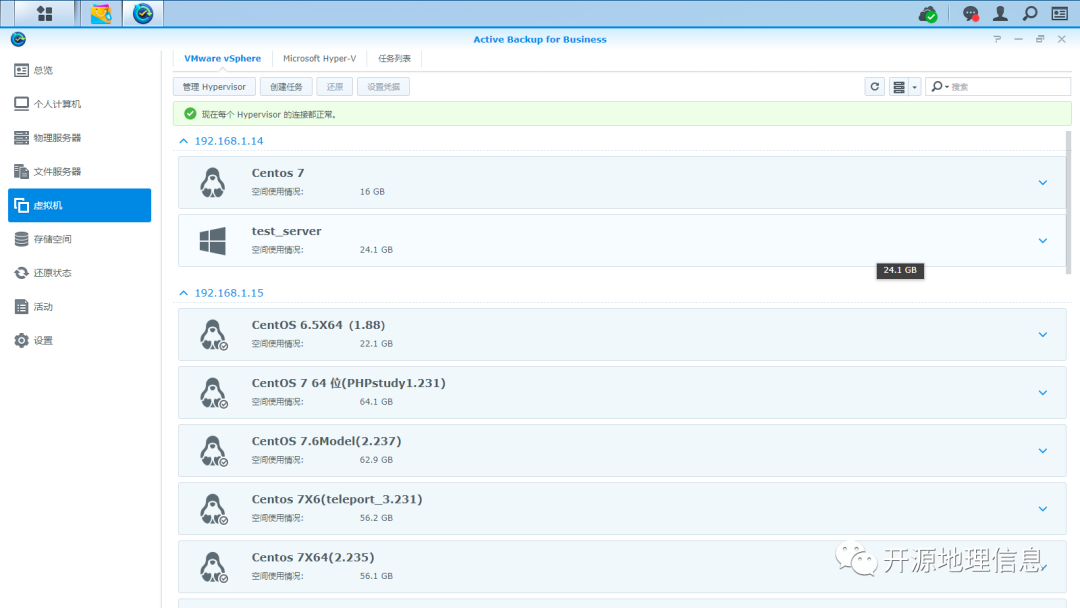1080x608 pixels.
Task: Click Linux icon of CentOS 6.5X64 (1.88)
Action: pyautogui.click(x=213, y=335)
